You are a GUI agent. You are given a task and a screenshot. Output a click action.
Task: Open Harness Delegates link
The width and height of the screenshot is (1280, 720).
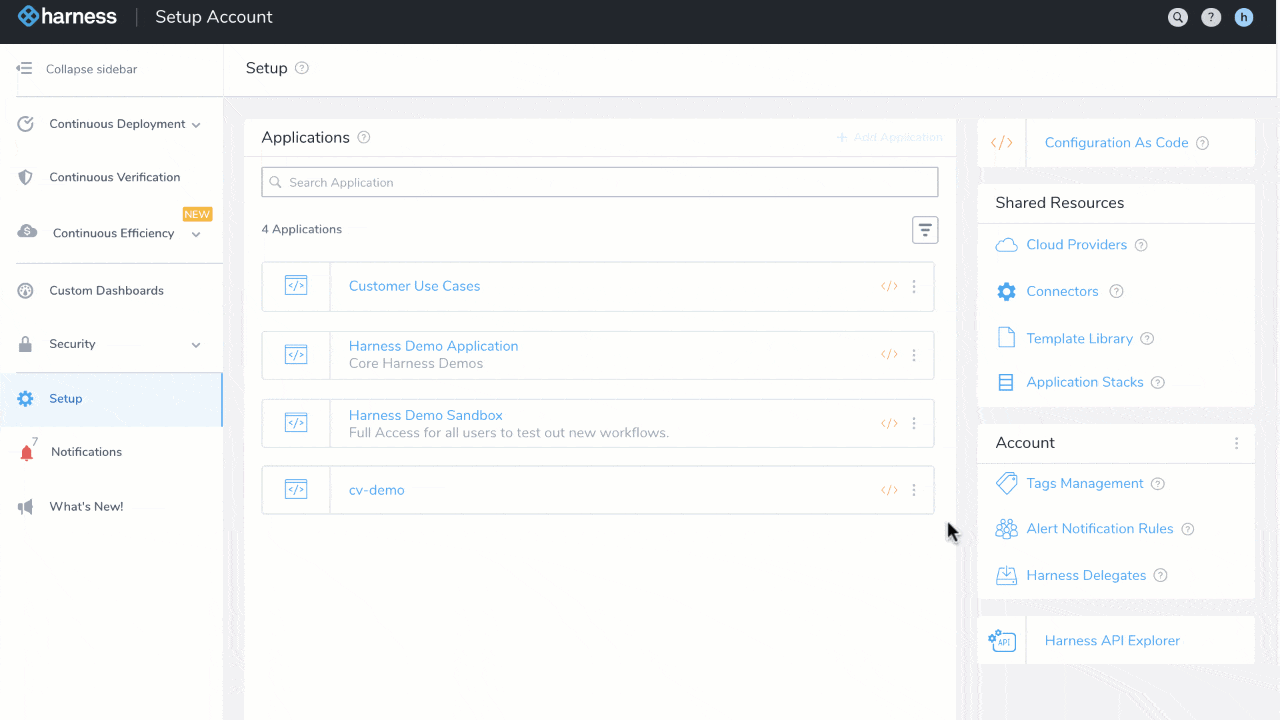click(1086, 576)
